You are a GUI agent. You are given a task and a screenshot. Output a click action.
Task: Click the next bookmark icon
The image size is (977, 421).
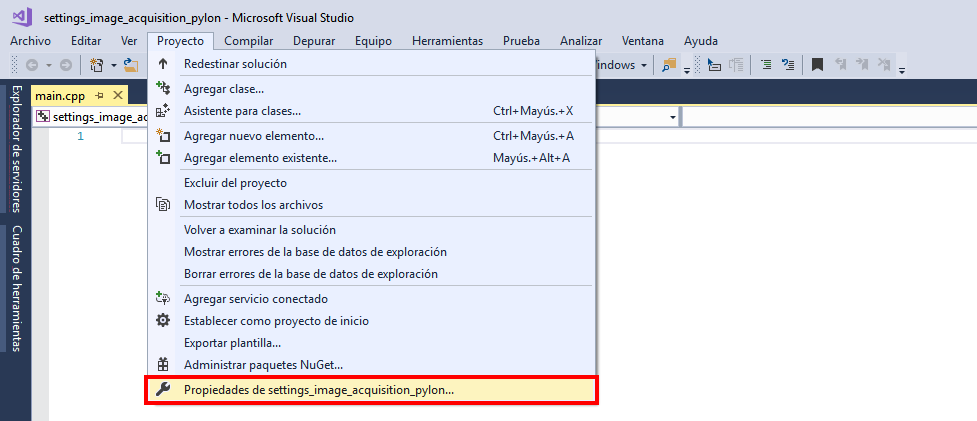(x=862, y=64)
